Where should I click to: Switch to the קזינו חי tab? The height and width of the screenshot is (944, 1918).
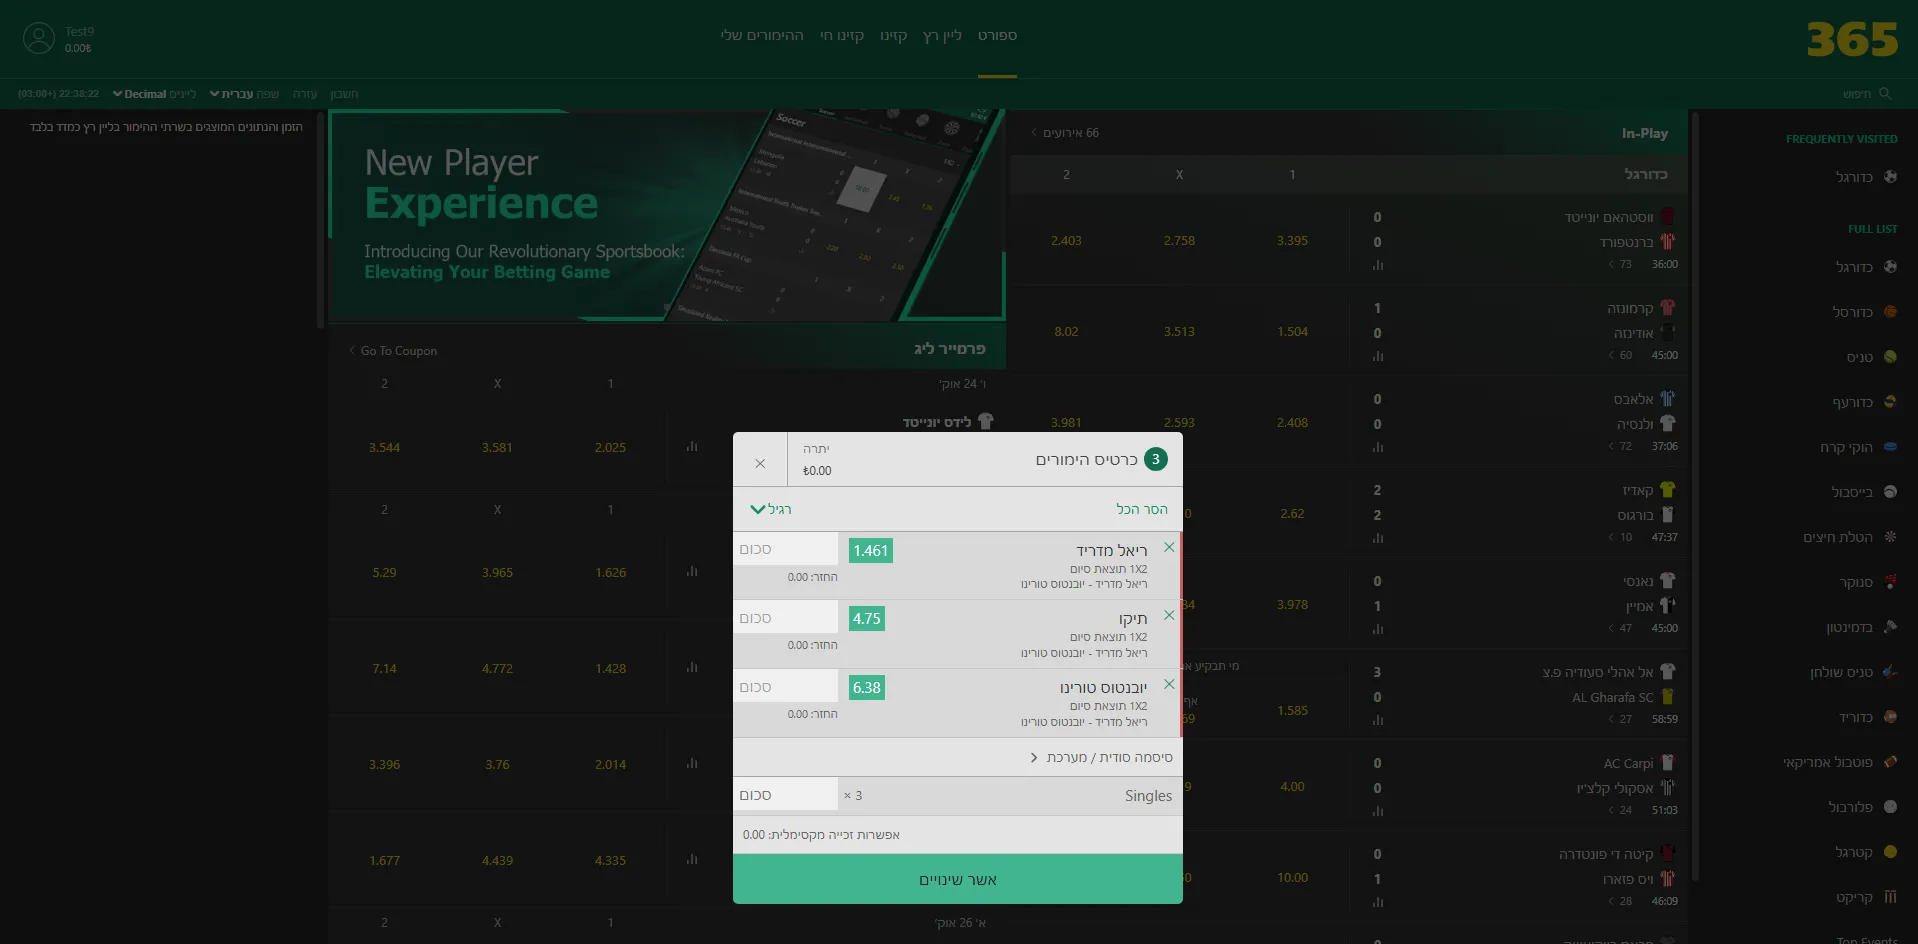pos(843,35)
